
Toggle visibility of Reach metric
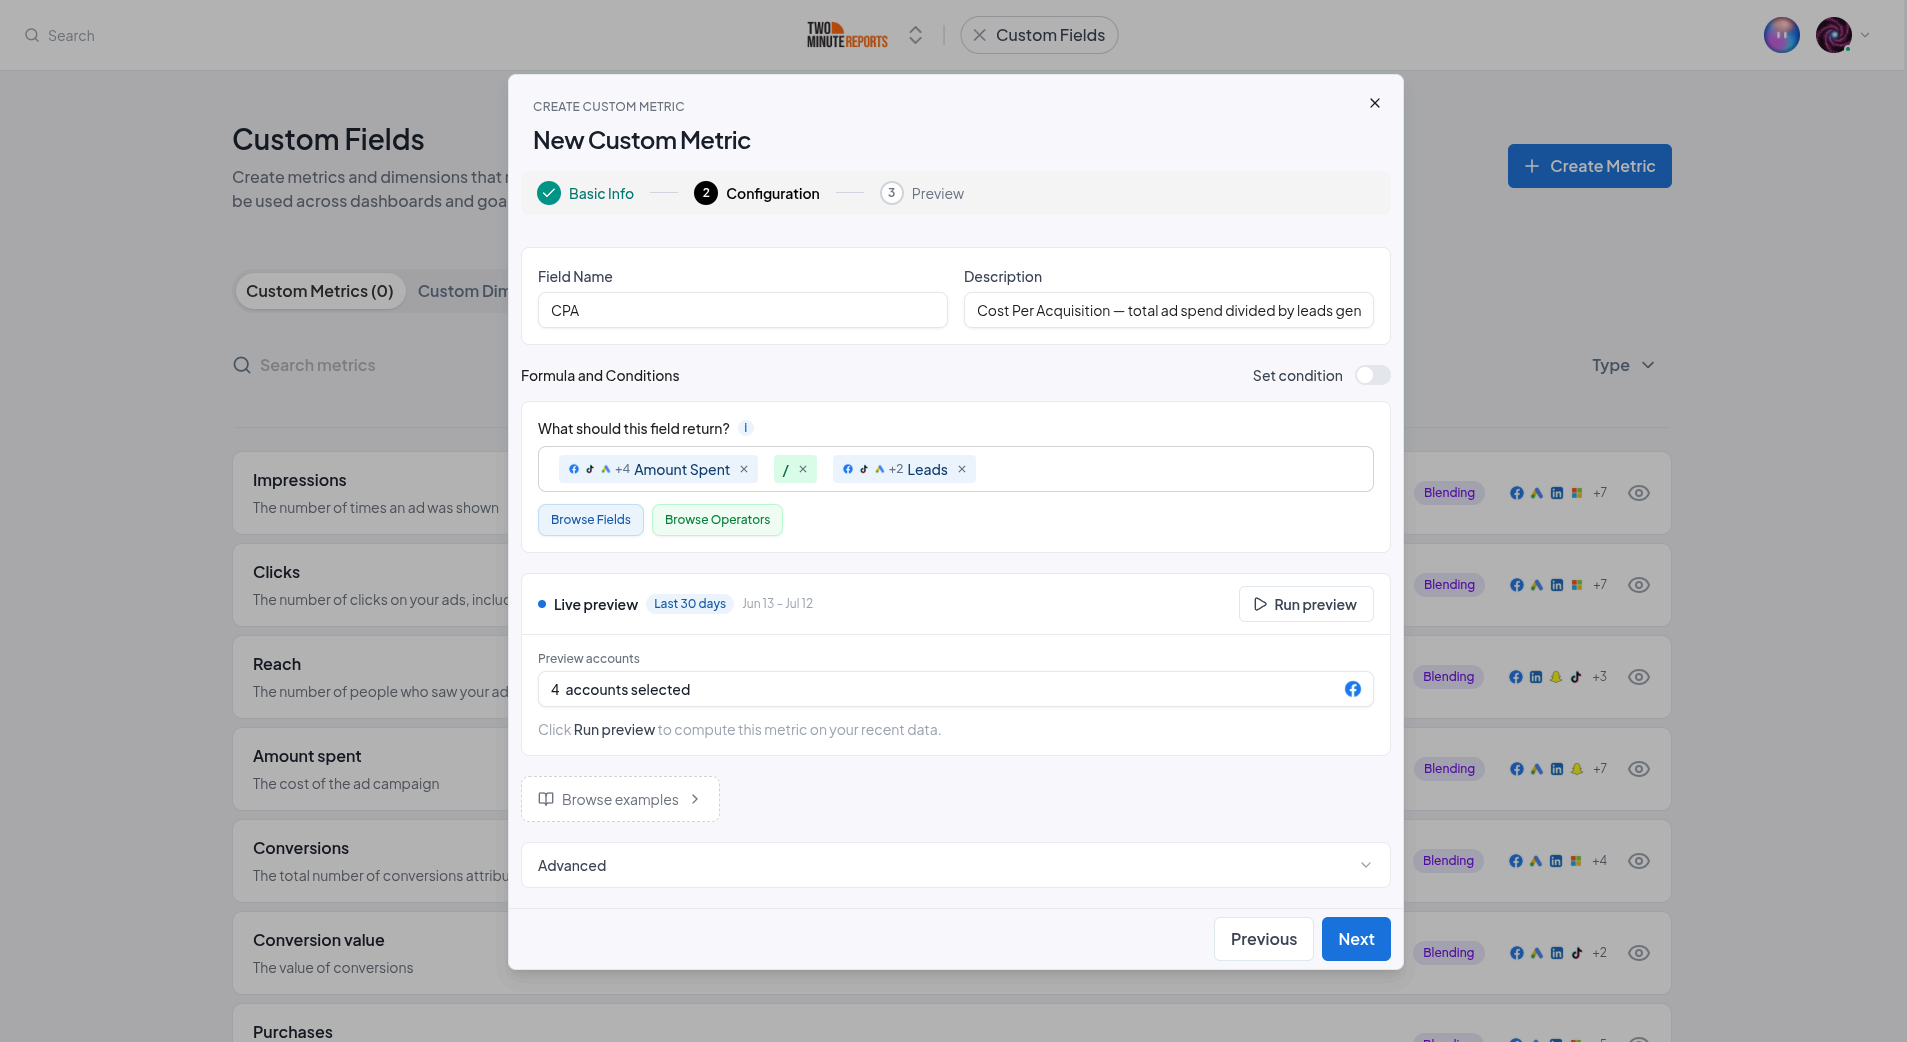[x=1639, y=677]
